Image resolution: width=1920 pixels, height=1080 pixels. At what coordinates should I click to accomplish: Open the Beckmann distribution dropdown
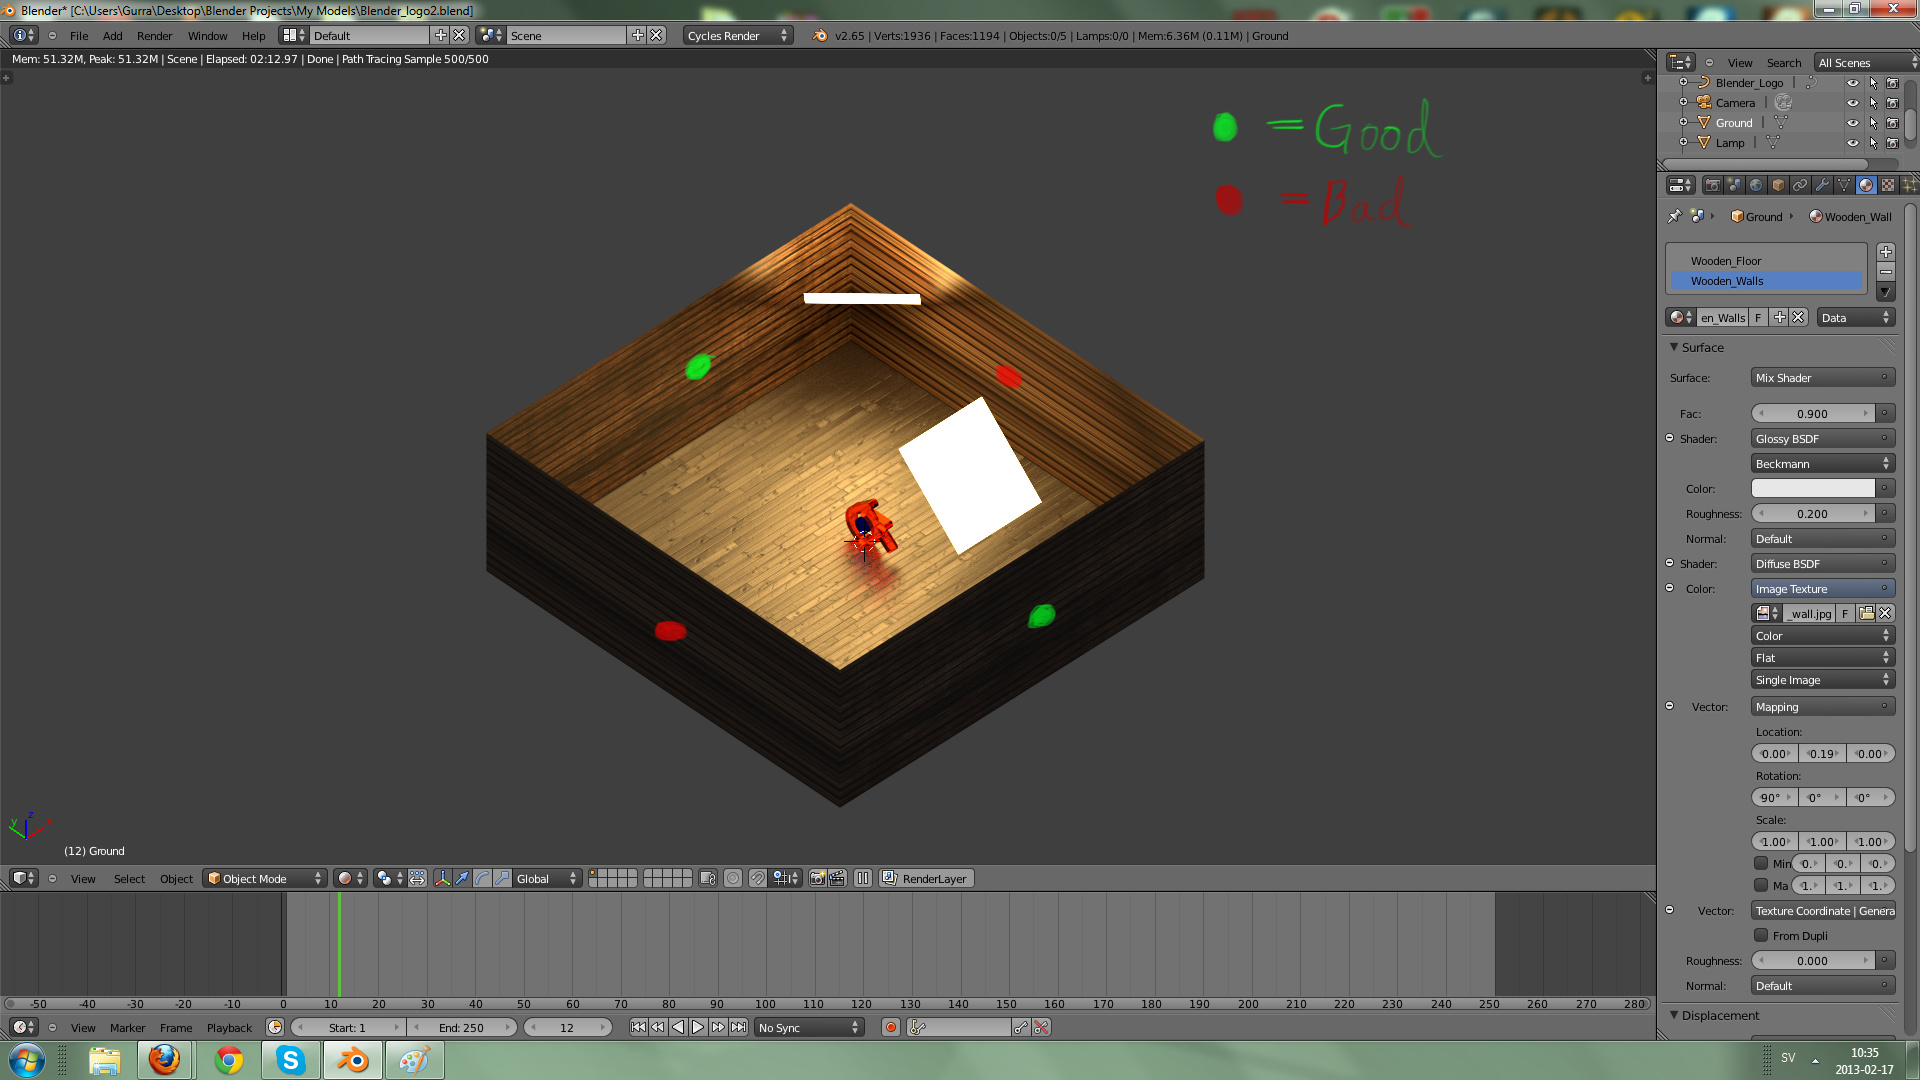tap(1822, 464)
